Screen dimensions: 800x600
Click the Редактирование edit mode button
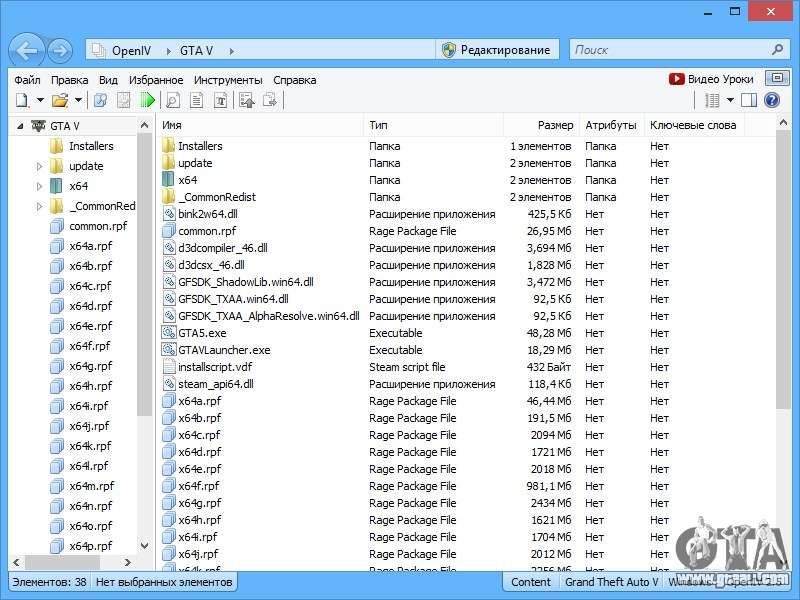(497, 50)
